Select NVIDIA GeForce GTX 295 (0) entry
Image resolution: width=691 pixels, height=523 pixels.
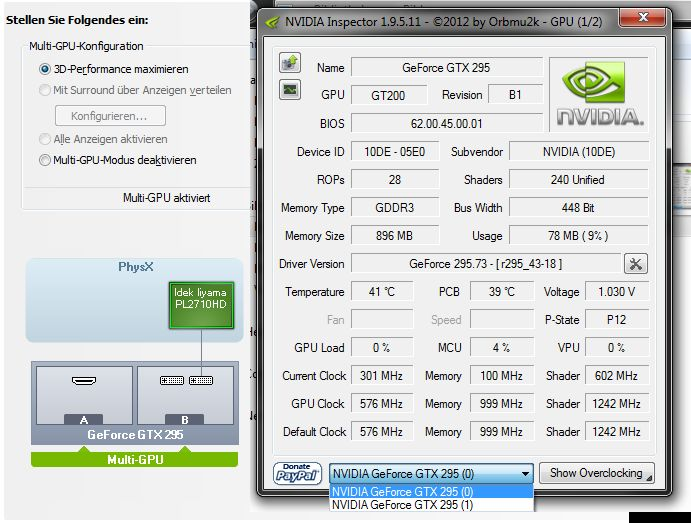[431, 491]
